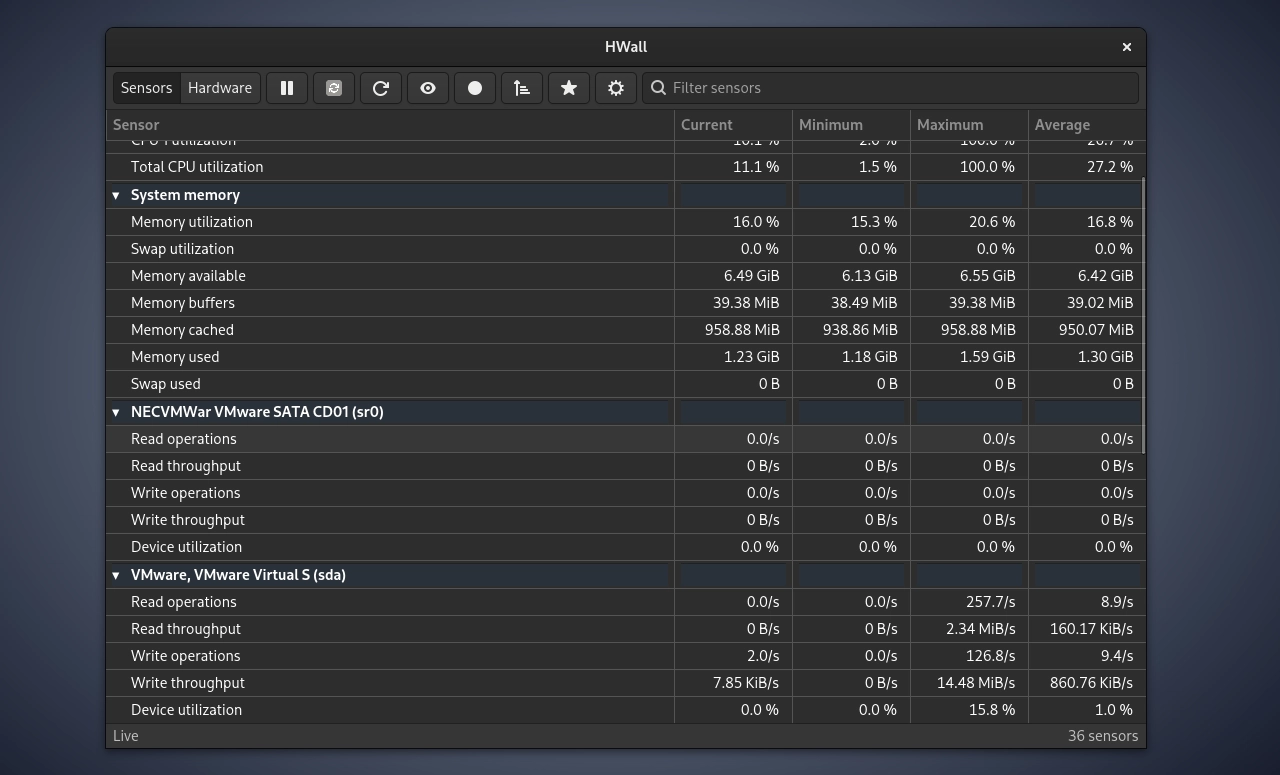
Task: Click the 7.85 KiB/s current value
Action: 746,683
